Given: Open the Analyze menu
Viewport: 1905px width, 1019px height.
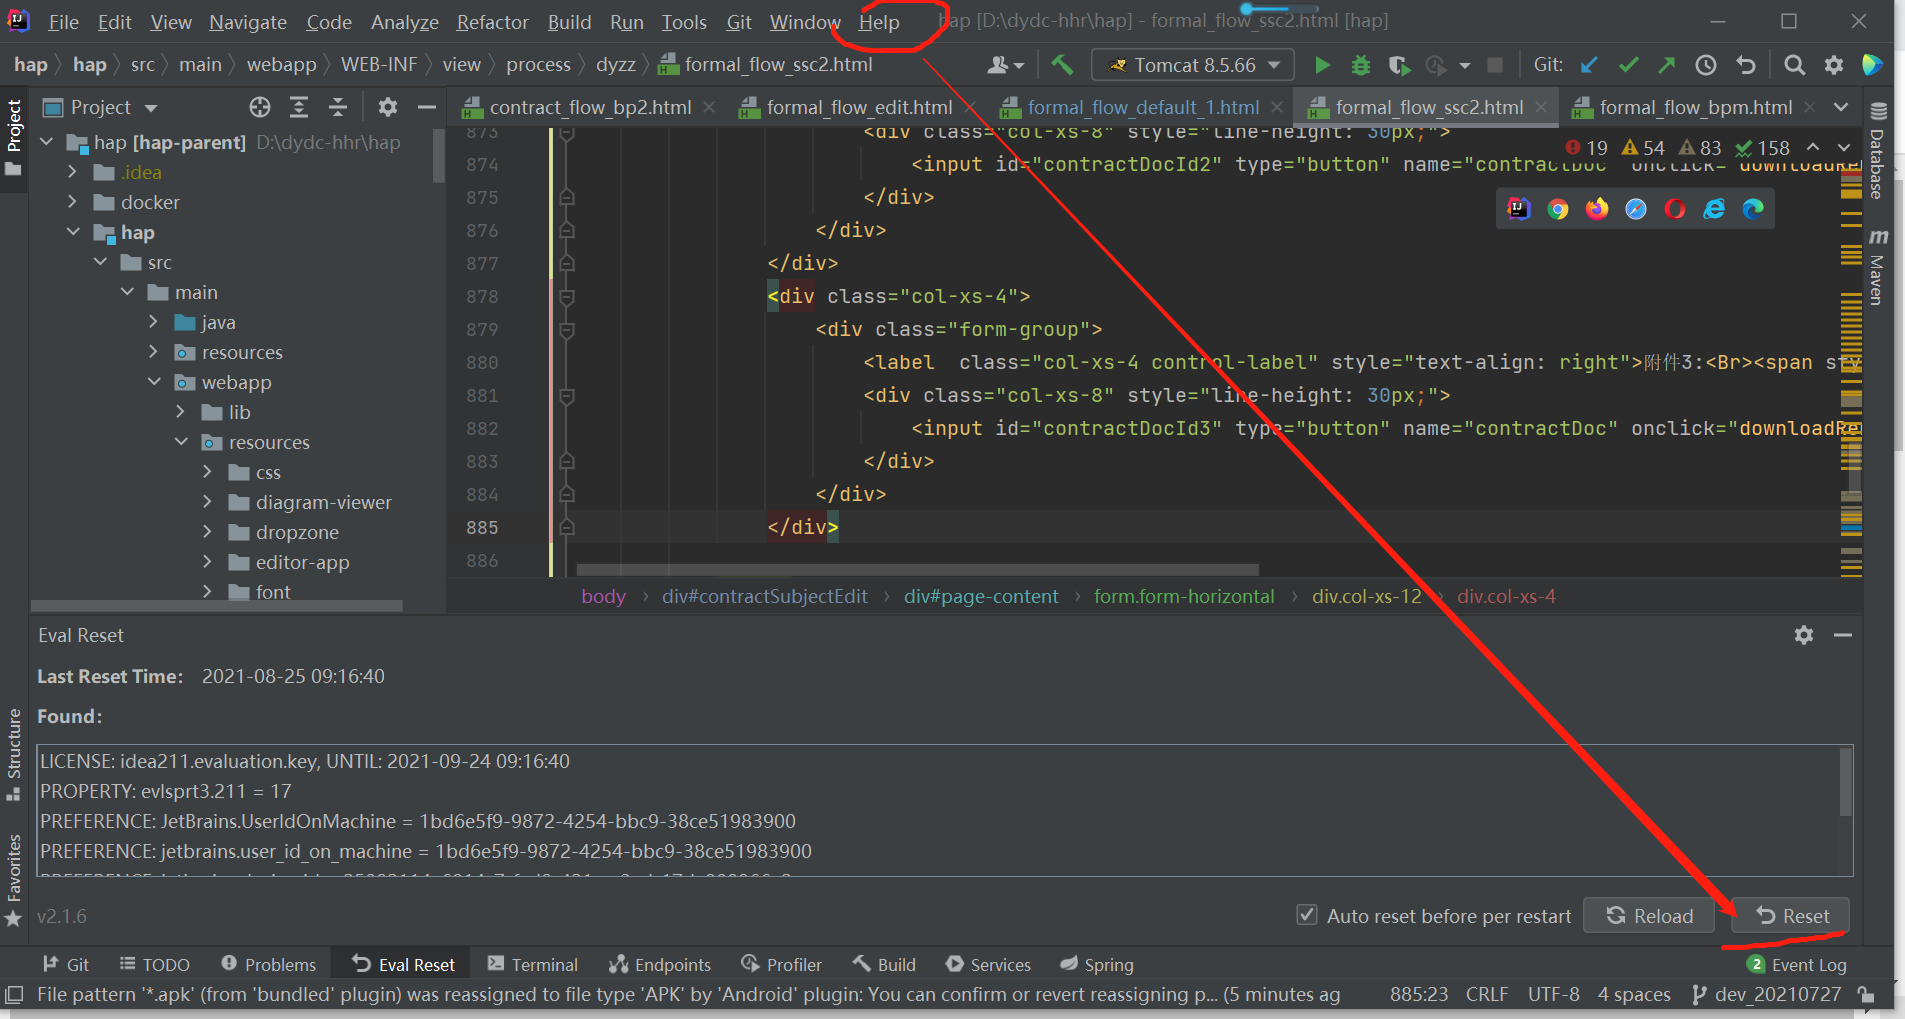Looking at the screenshot, I should tap(404, 22).
